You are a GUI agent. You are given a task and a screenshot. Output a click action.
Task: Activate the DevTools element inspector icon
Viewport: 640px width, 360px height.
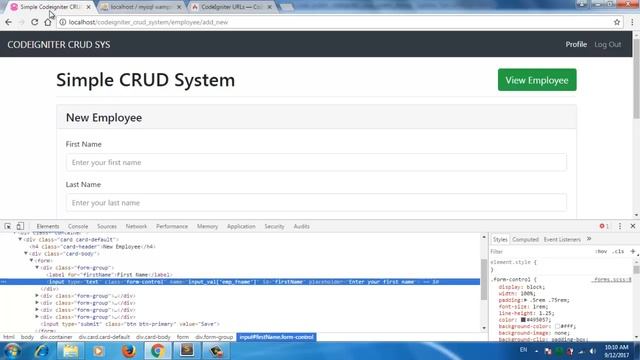tap(8, 226)
